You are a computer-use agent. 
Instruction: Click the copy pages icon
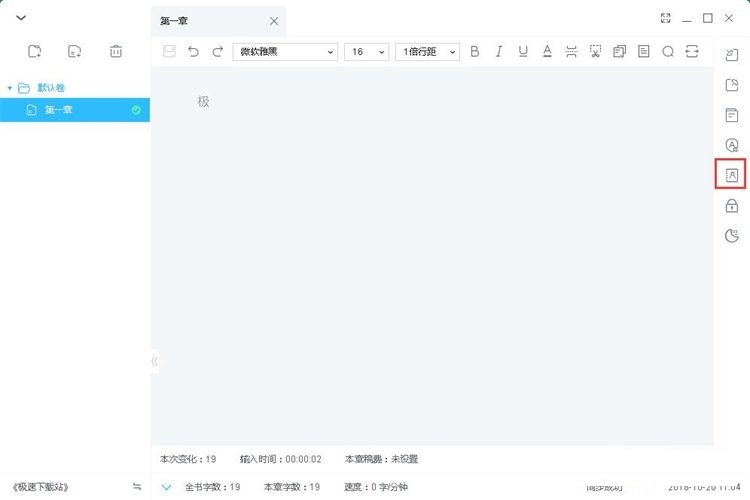(619, 51)
